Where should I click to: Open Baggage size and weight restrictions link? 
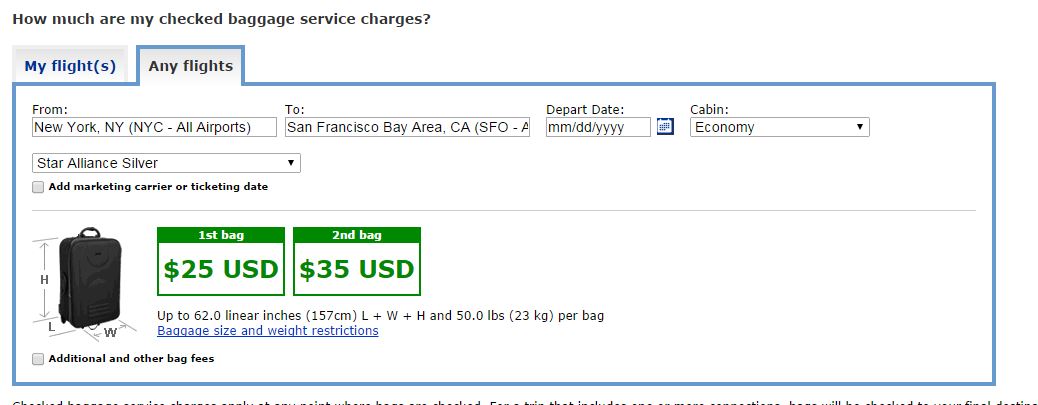coord(267,331)
